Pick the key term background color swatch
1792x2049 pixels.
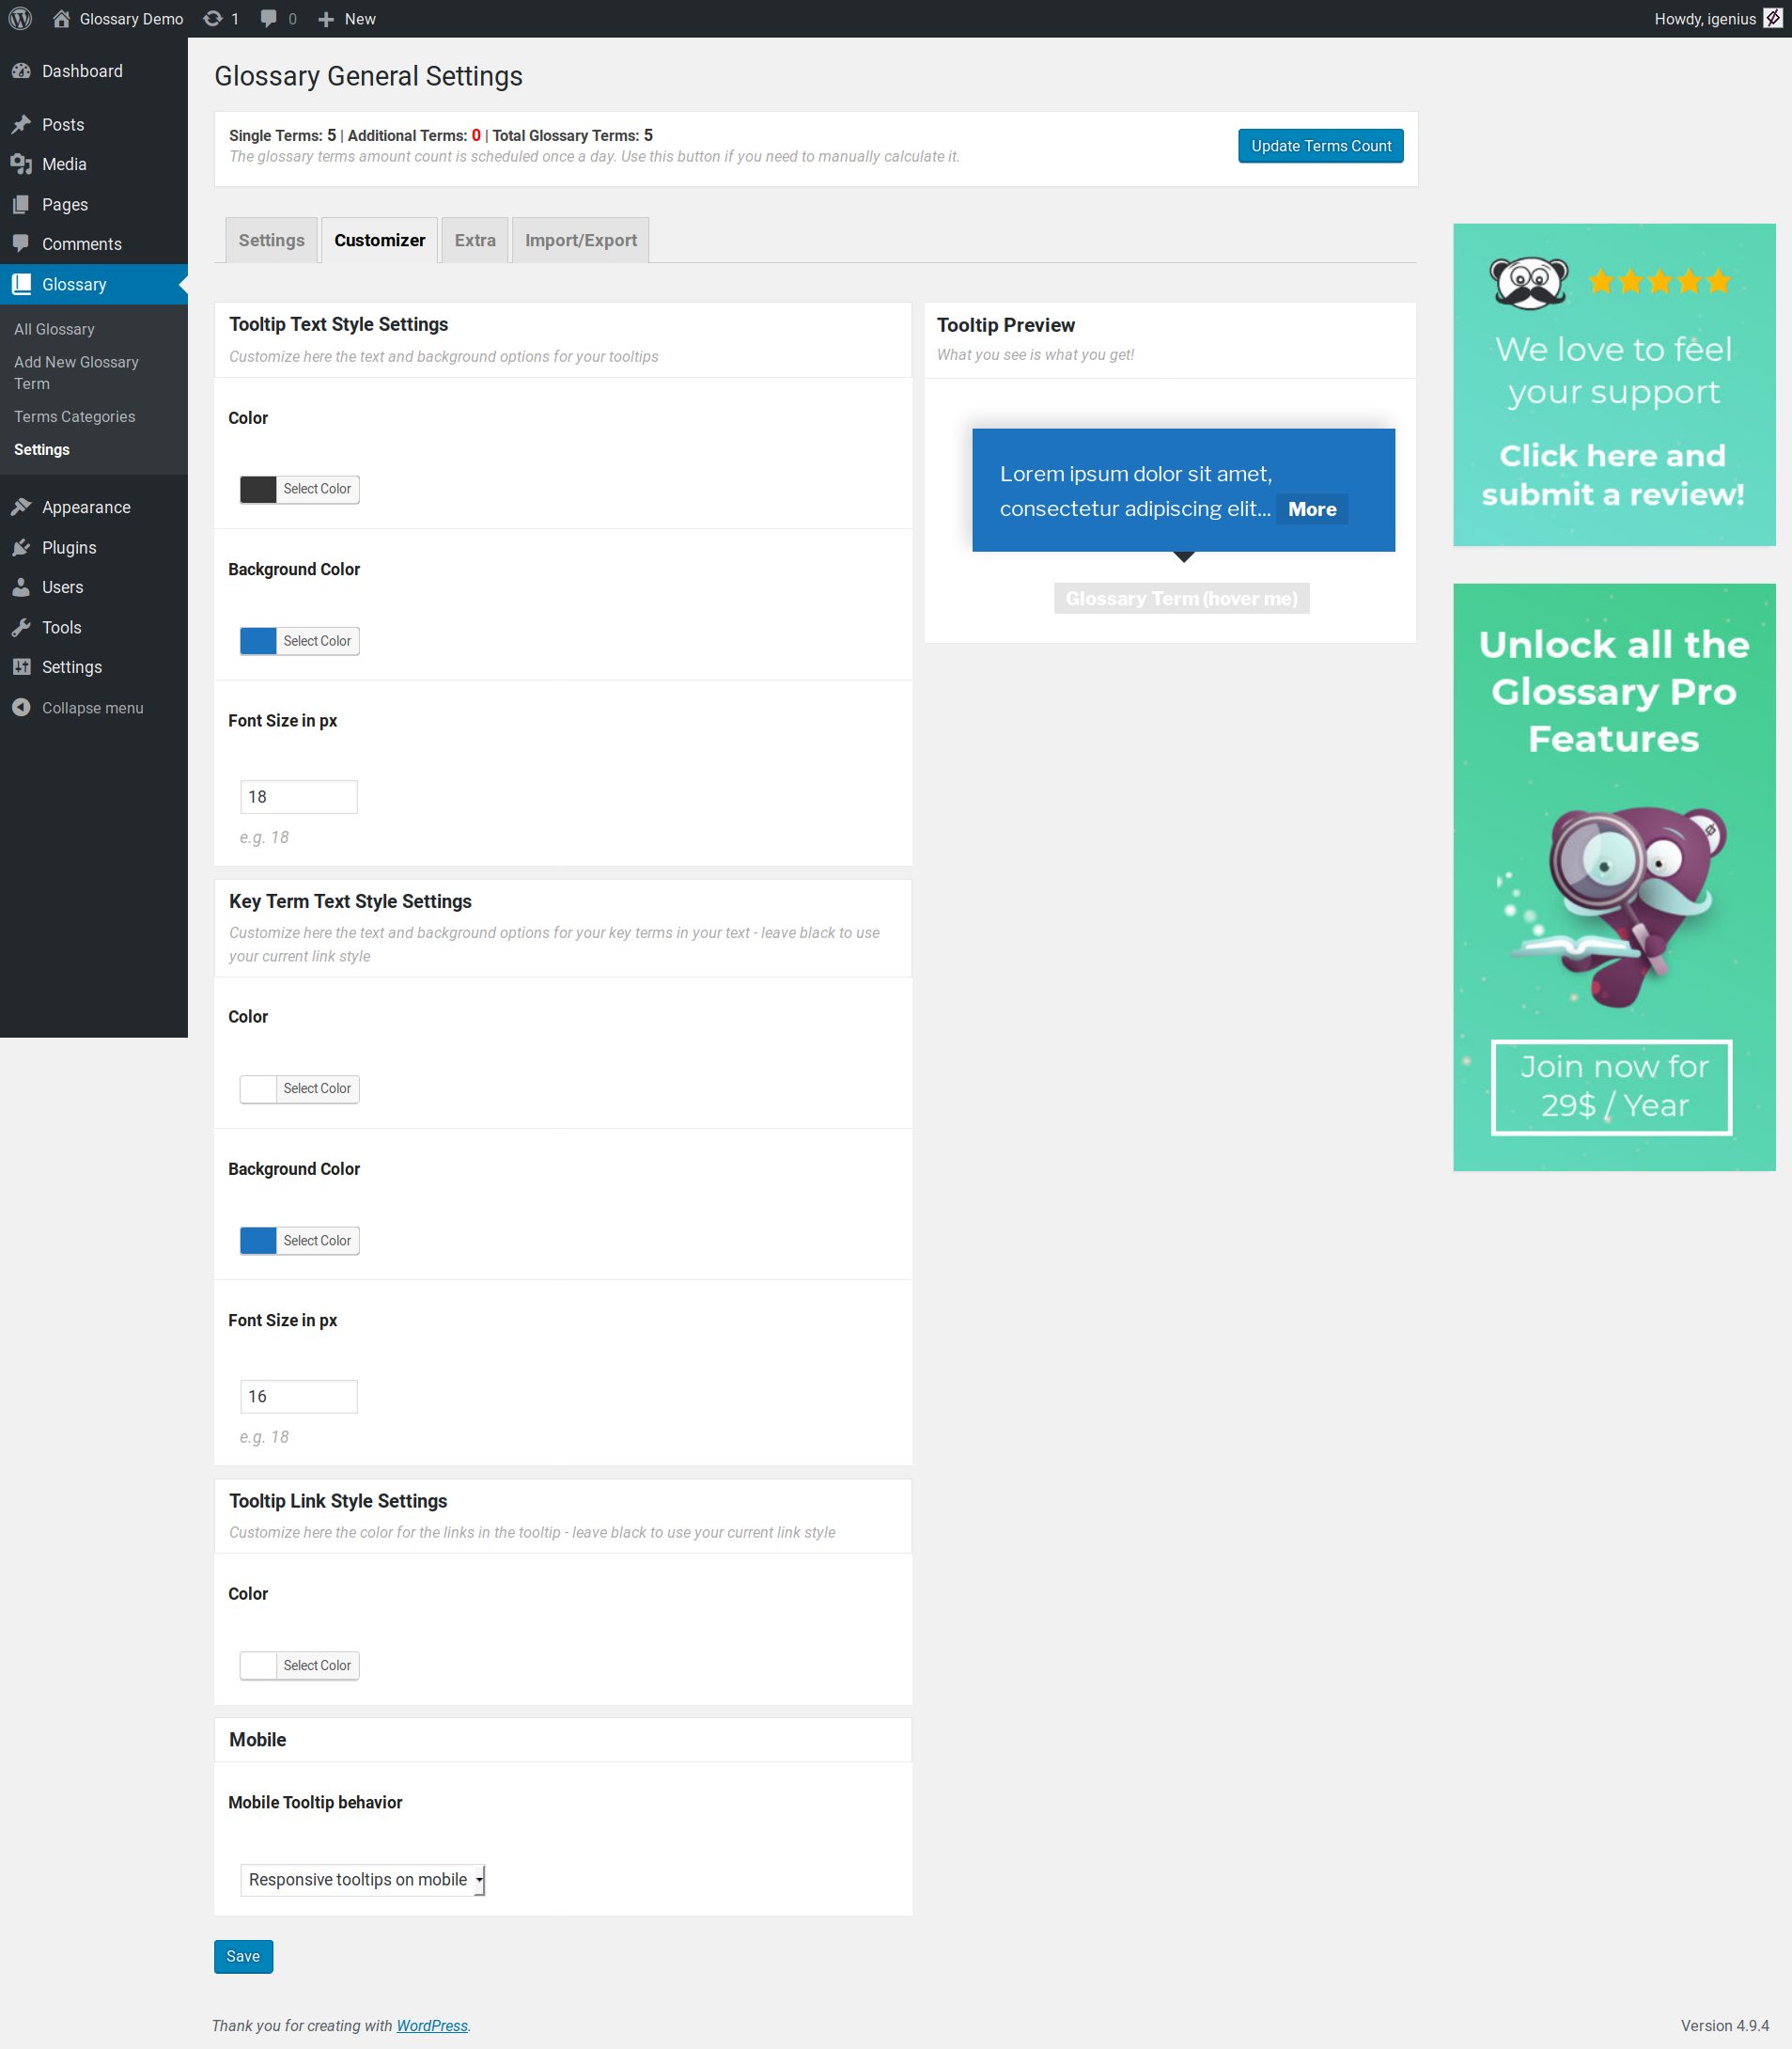[258, 1240]
